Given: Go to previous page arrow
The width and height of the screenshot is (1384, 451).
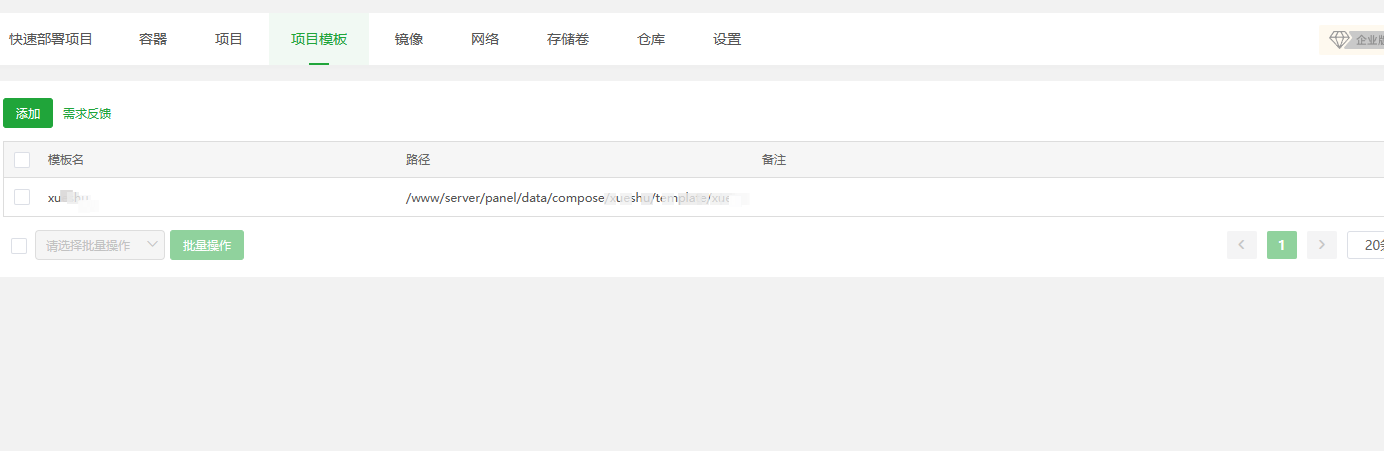Looking at the screenshot, I should coord(1242,245).
